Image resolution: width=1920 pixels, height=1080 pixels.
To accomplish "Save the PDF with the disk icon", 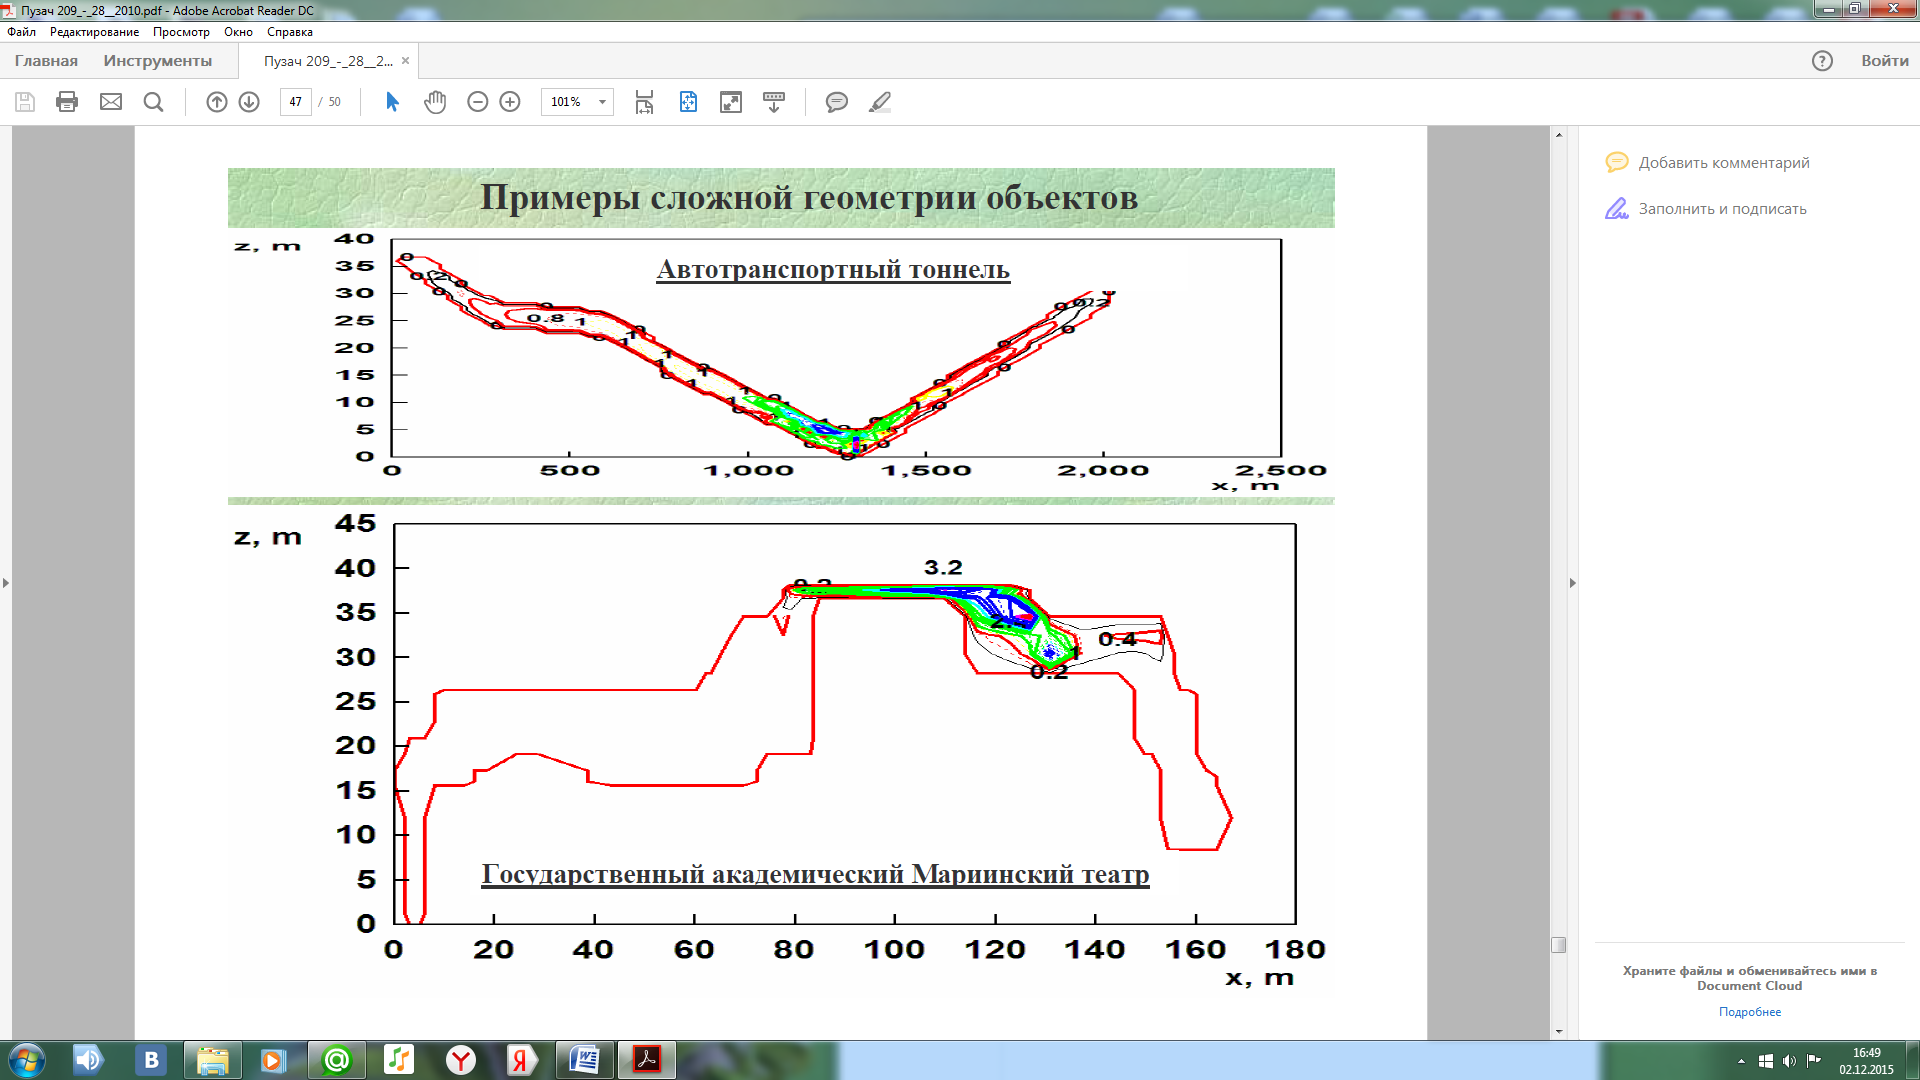I will 25,102.
